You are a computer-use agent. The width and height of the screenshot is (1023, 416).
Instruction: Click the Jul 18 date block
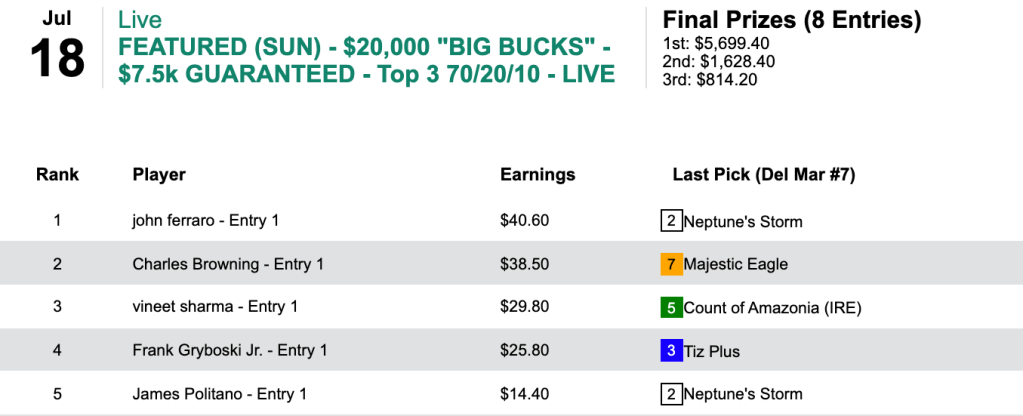click(x=56, y=46)
